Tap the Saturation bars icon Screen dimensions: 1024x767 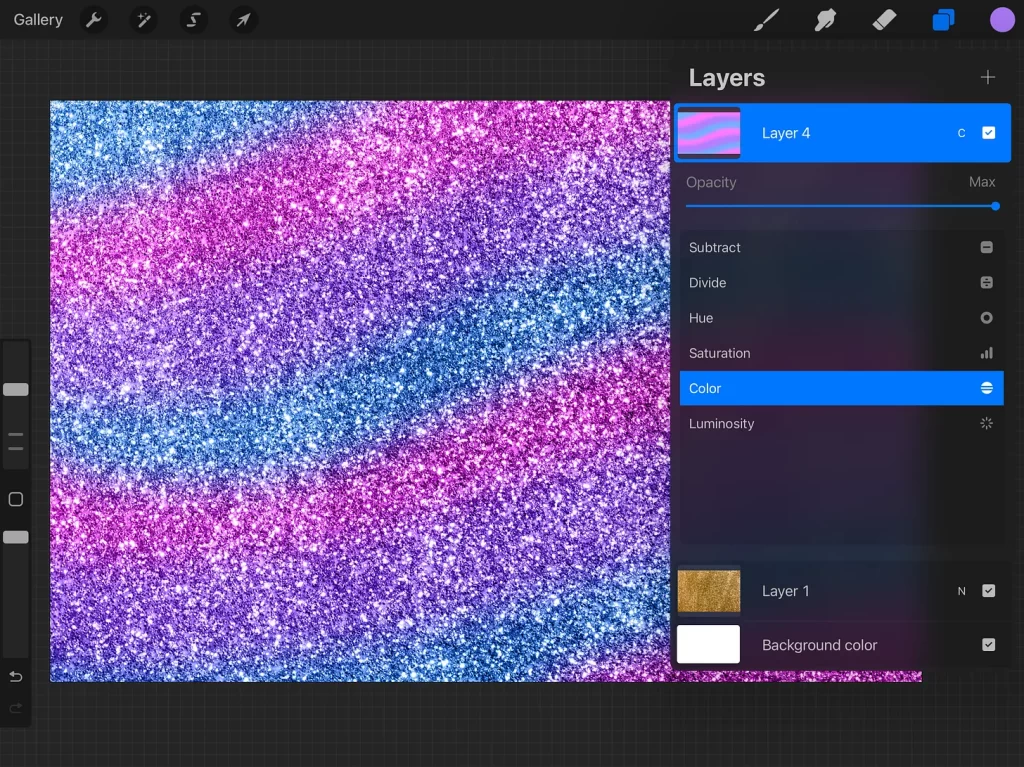click(x=987, y=353)
